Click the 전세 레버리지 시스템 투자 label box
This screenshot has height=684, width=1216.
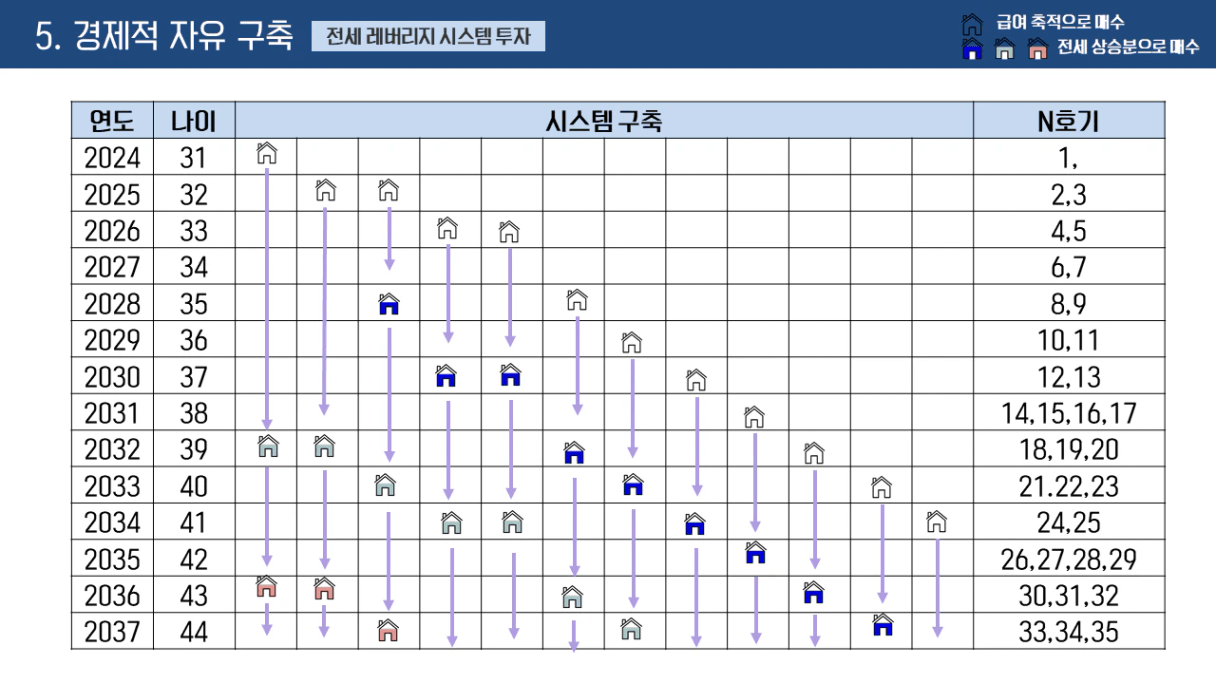[x=428, y=37]
